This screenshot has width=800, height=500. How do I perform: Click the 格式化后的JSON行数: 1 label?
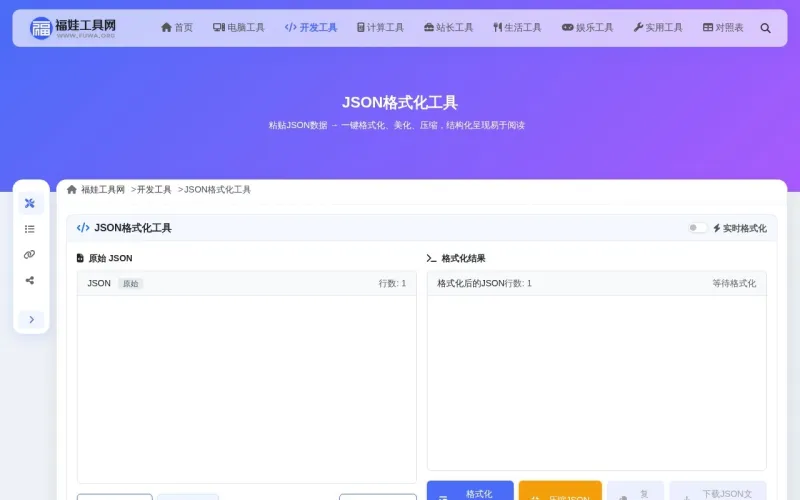[484, 283]
